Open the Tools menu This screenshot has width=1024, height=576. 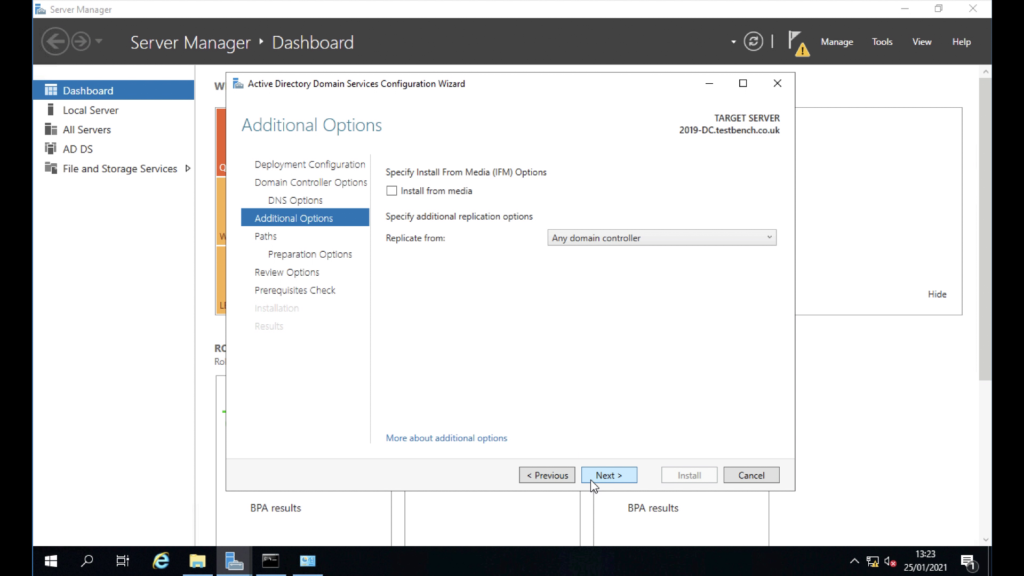[x=881, y=42]
